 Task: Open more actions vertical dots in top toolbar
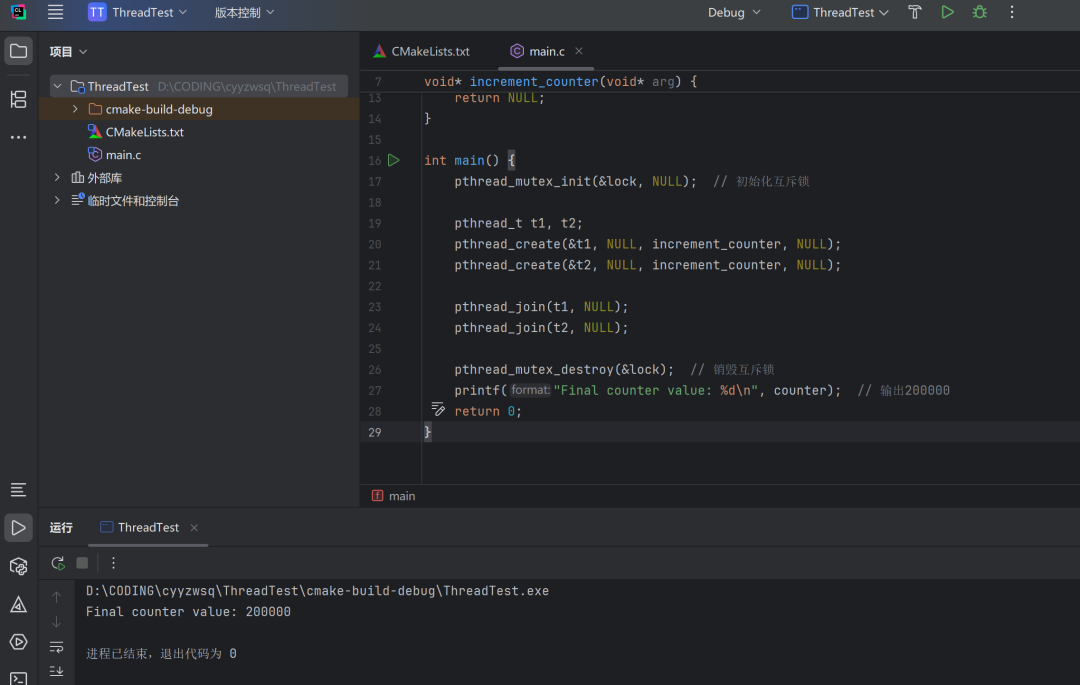click(x=1012, y=12)
